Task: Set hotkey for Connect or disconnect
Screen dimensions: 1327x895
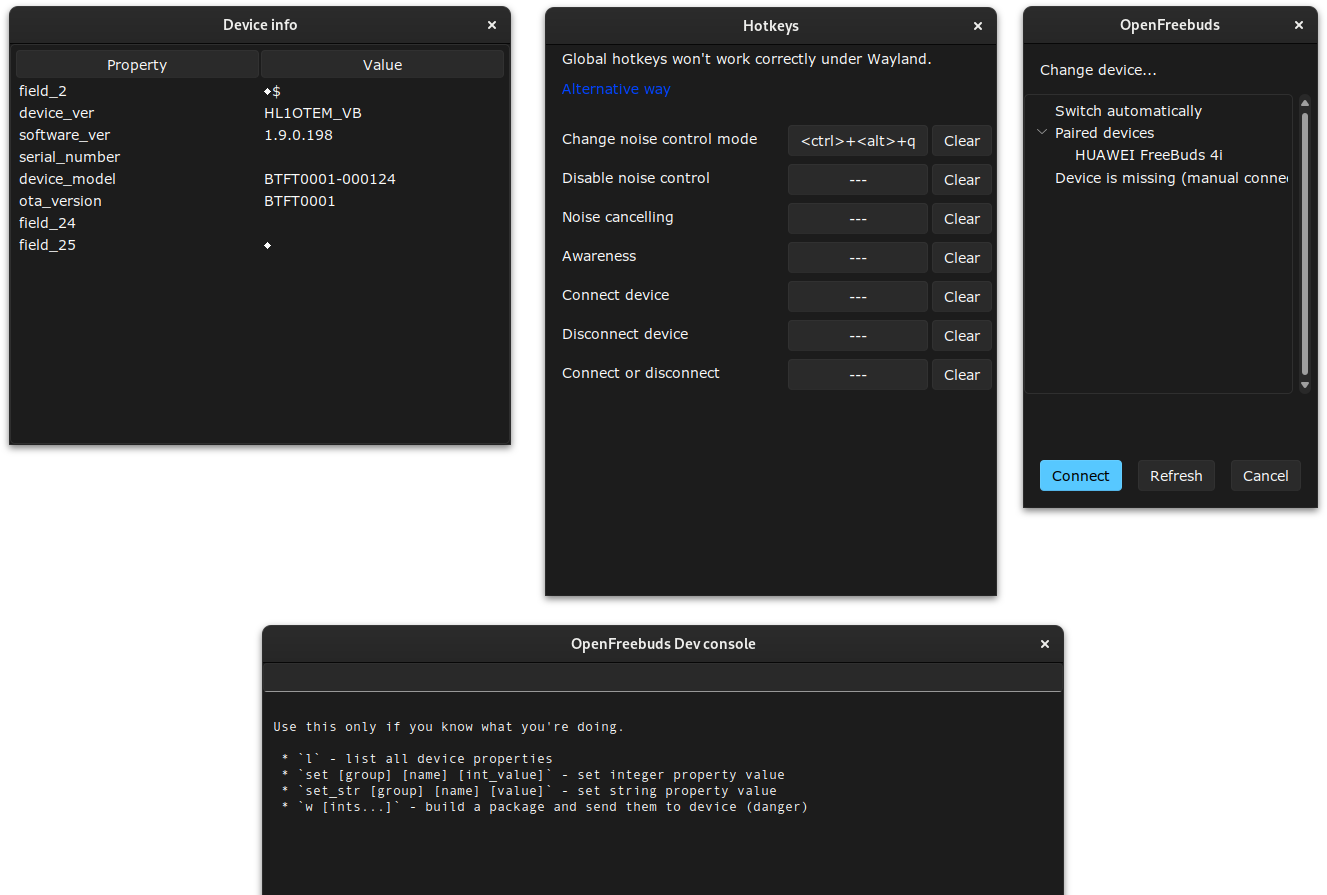Action: [858, 375]
